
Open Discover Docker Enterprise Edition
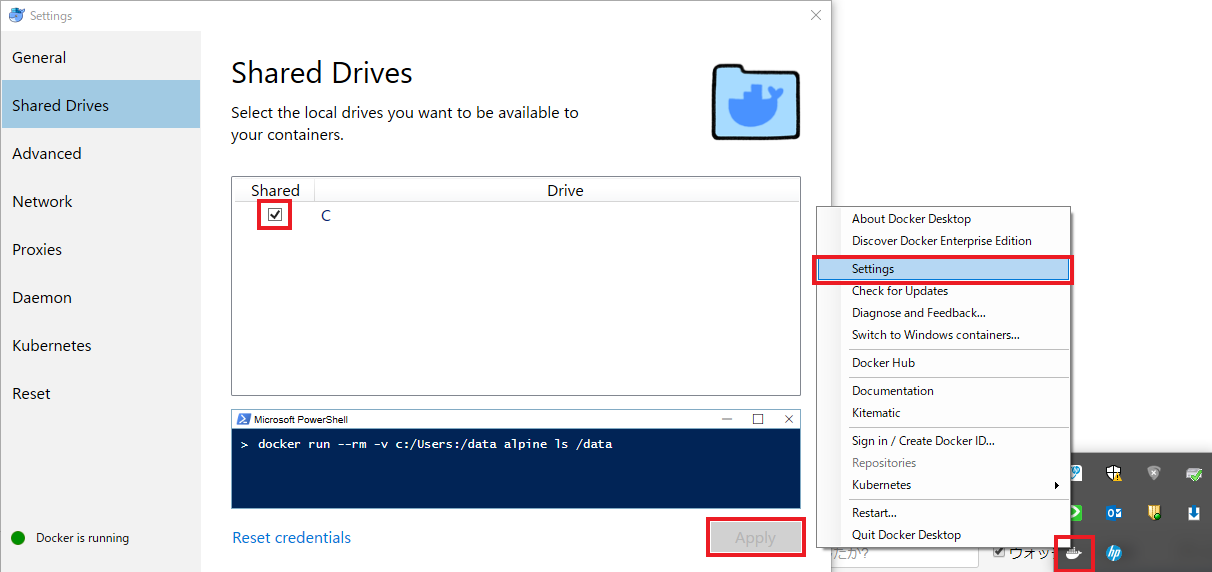click(x=943, y=241)
